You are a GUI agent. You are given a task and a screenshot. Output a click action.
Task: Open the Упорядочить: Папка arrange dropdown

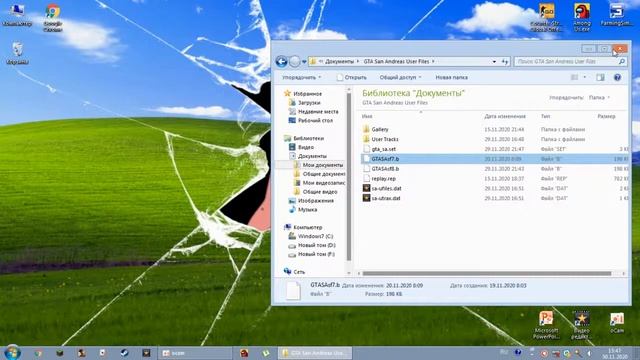coord(599,98)
